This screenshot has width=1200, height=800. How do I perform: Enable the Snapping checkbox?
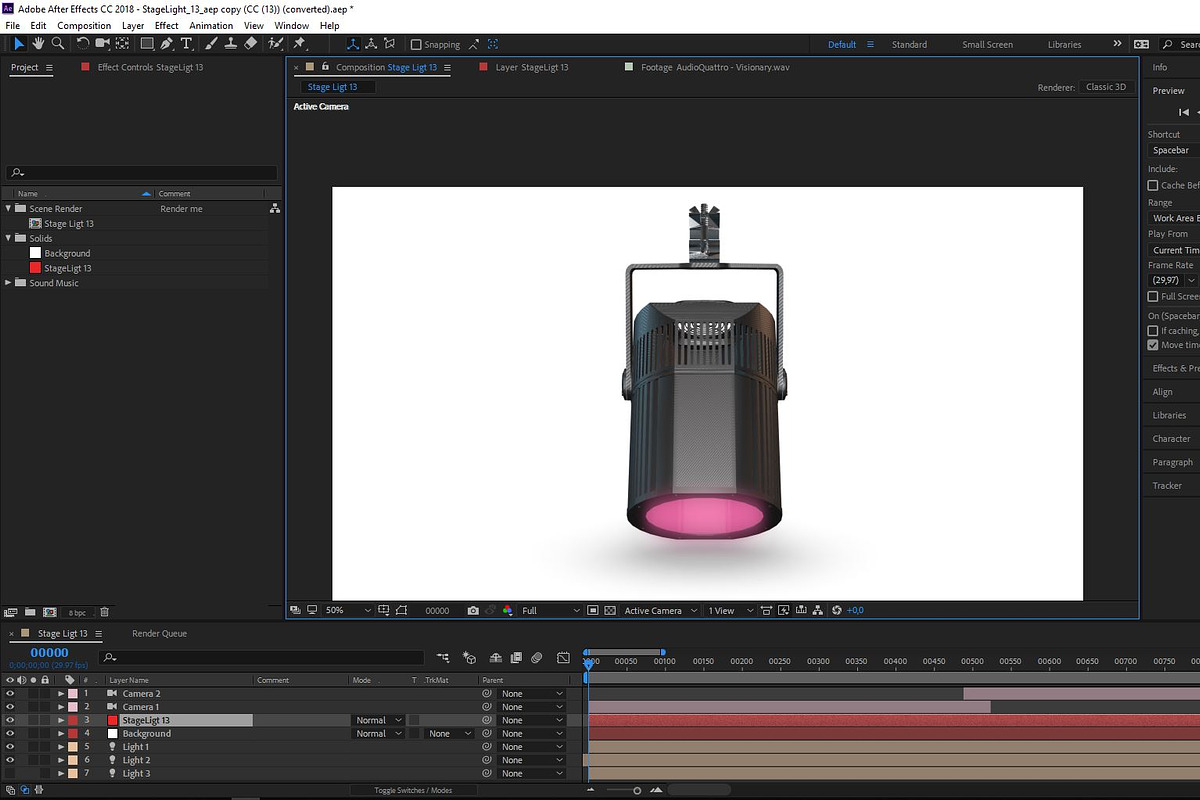tap(417, 45)
